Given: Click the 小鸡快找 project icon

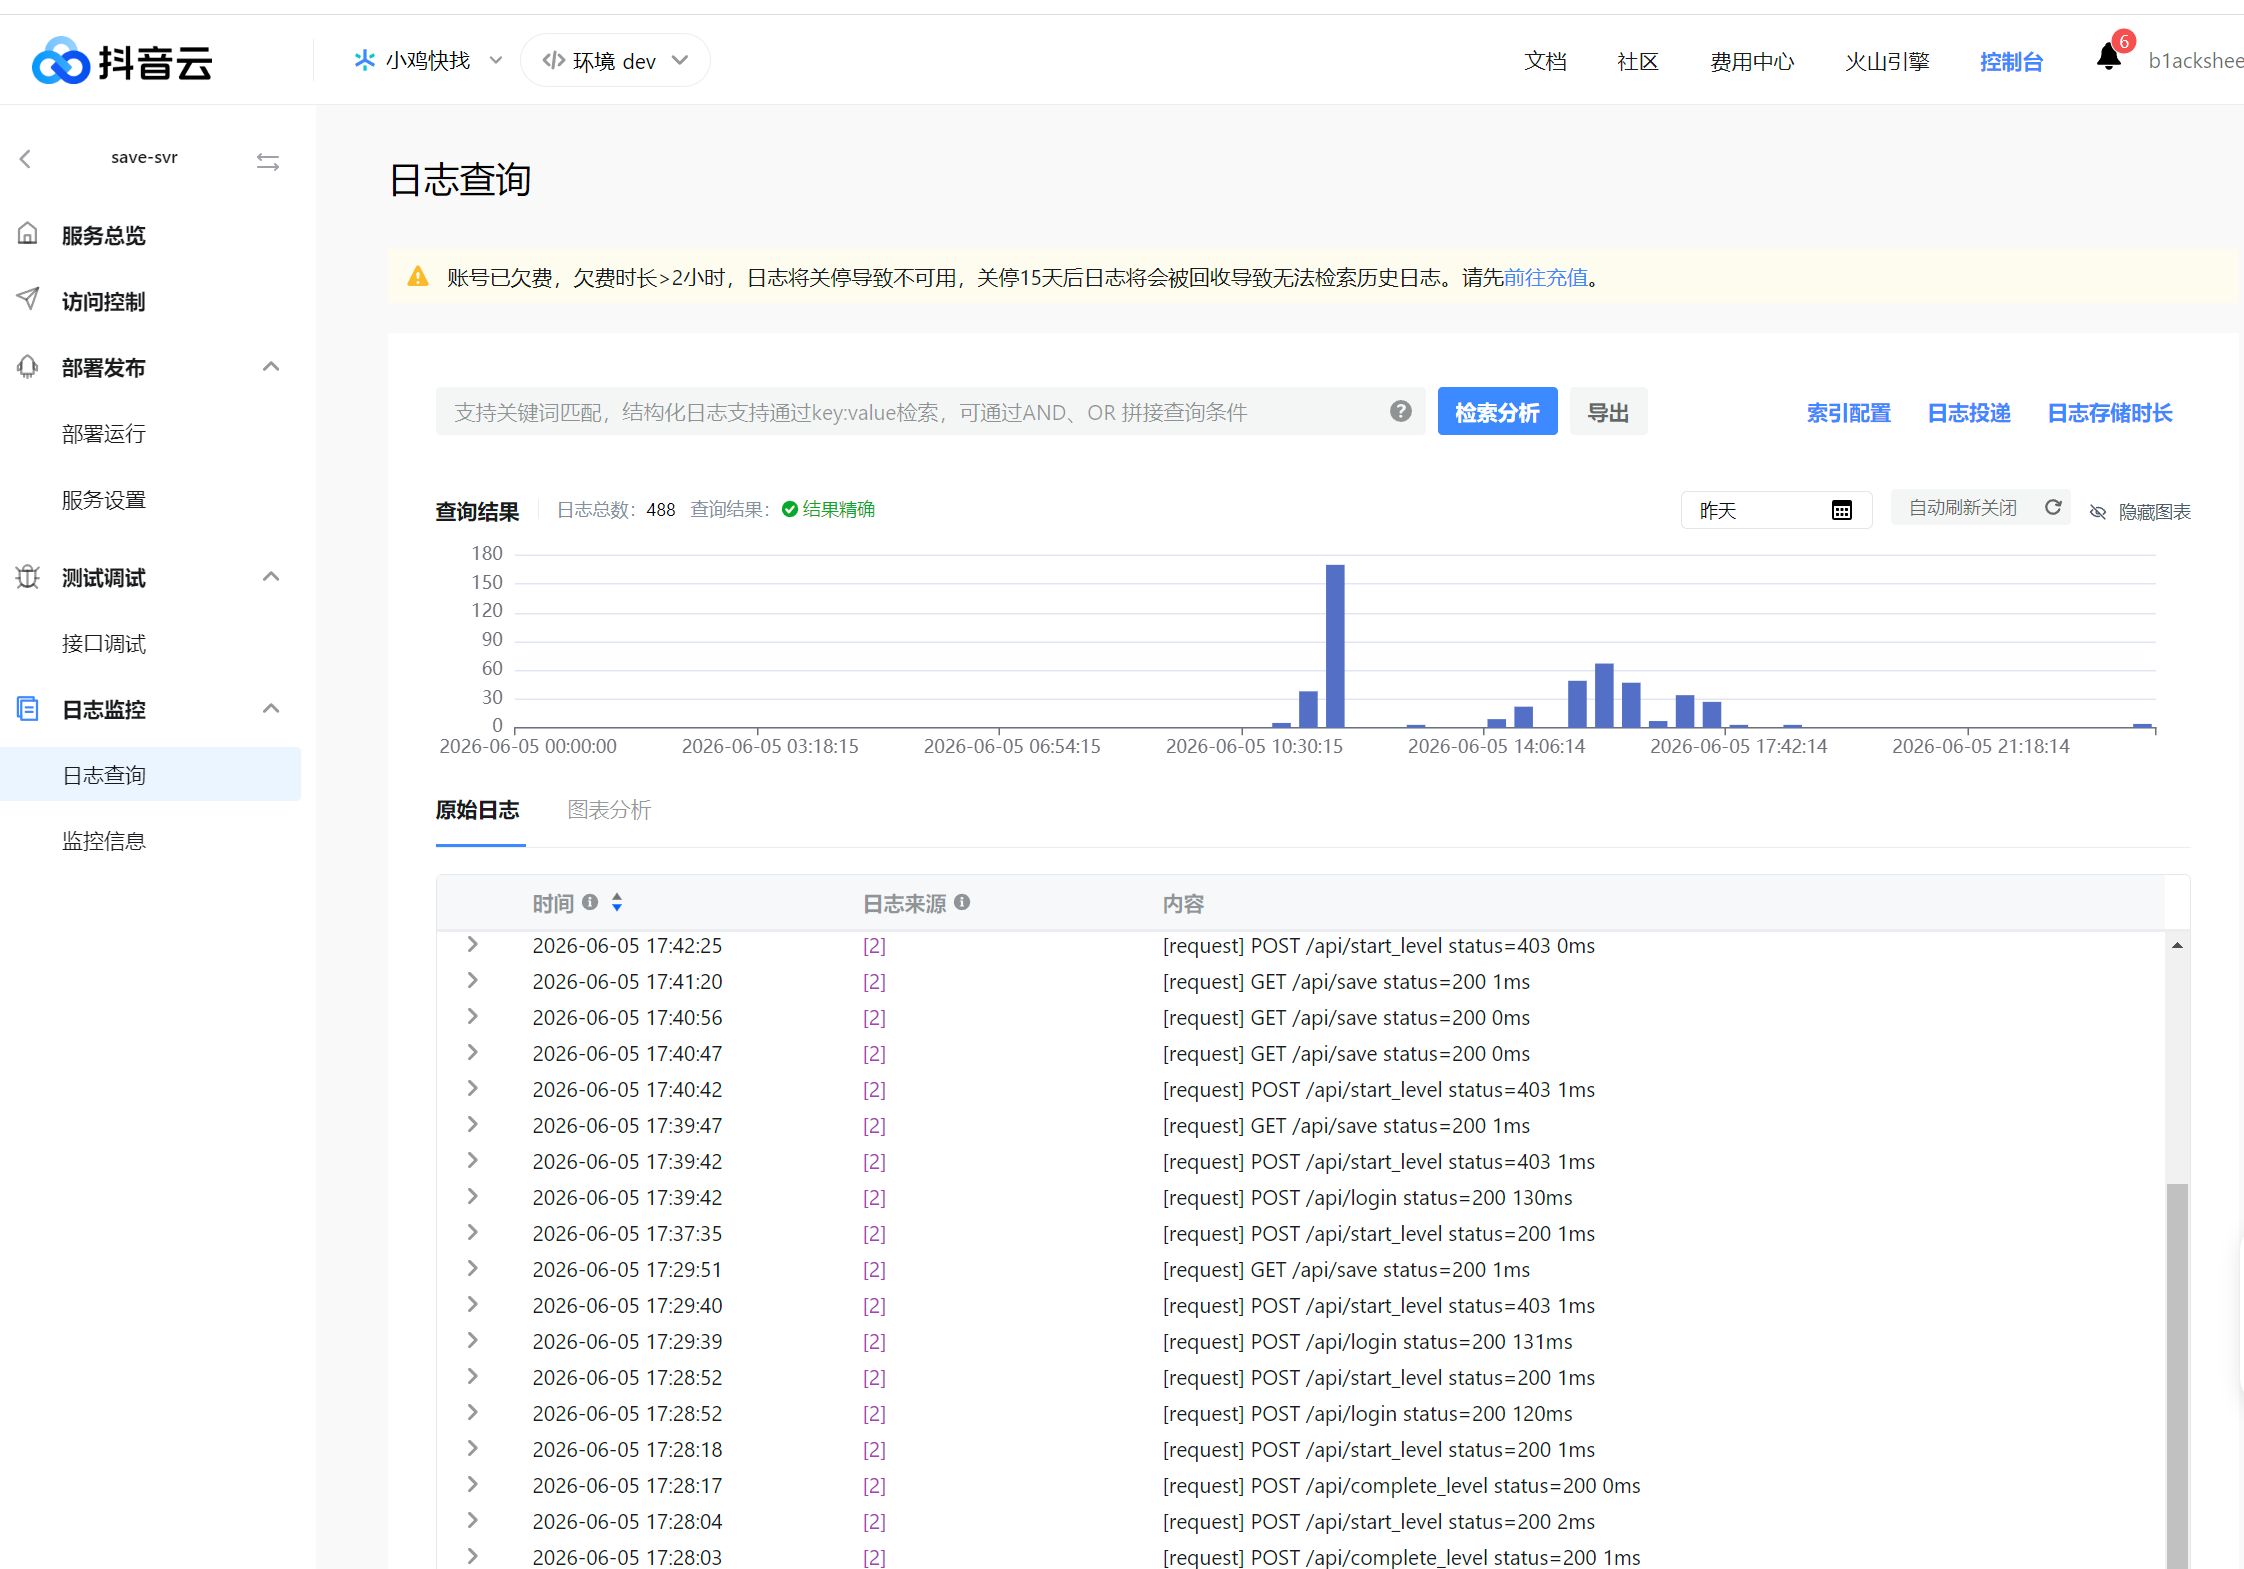Looking at the screenshot, I should (x=364, y=60).
